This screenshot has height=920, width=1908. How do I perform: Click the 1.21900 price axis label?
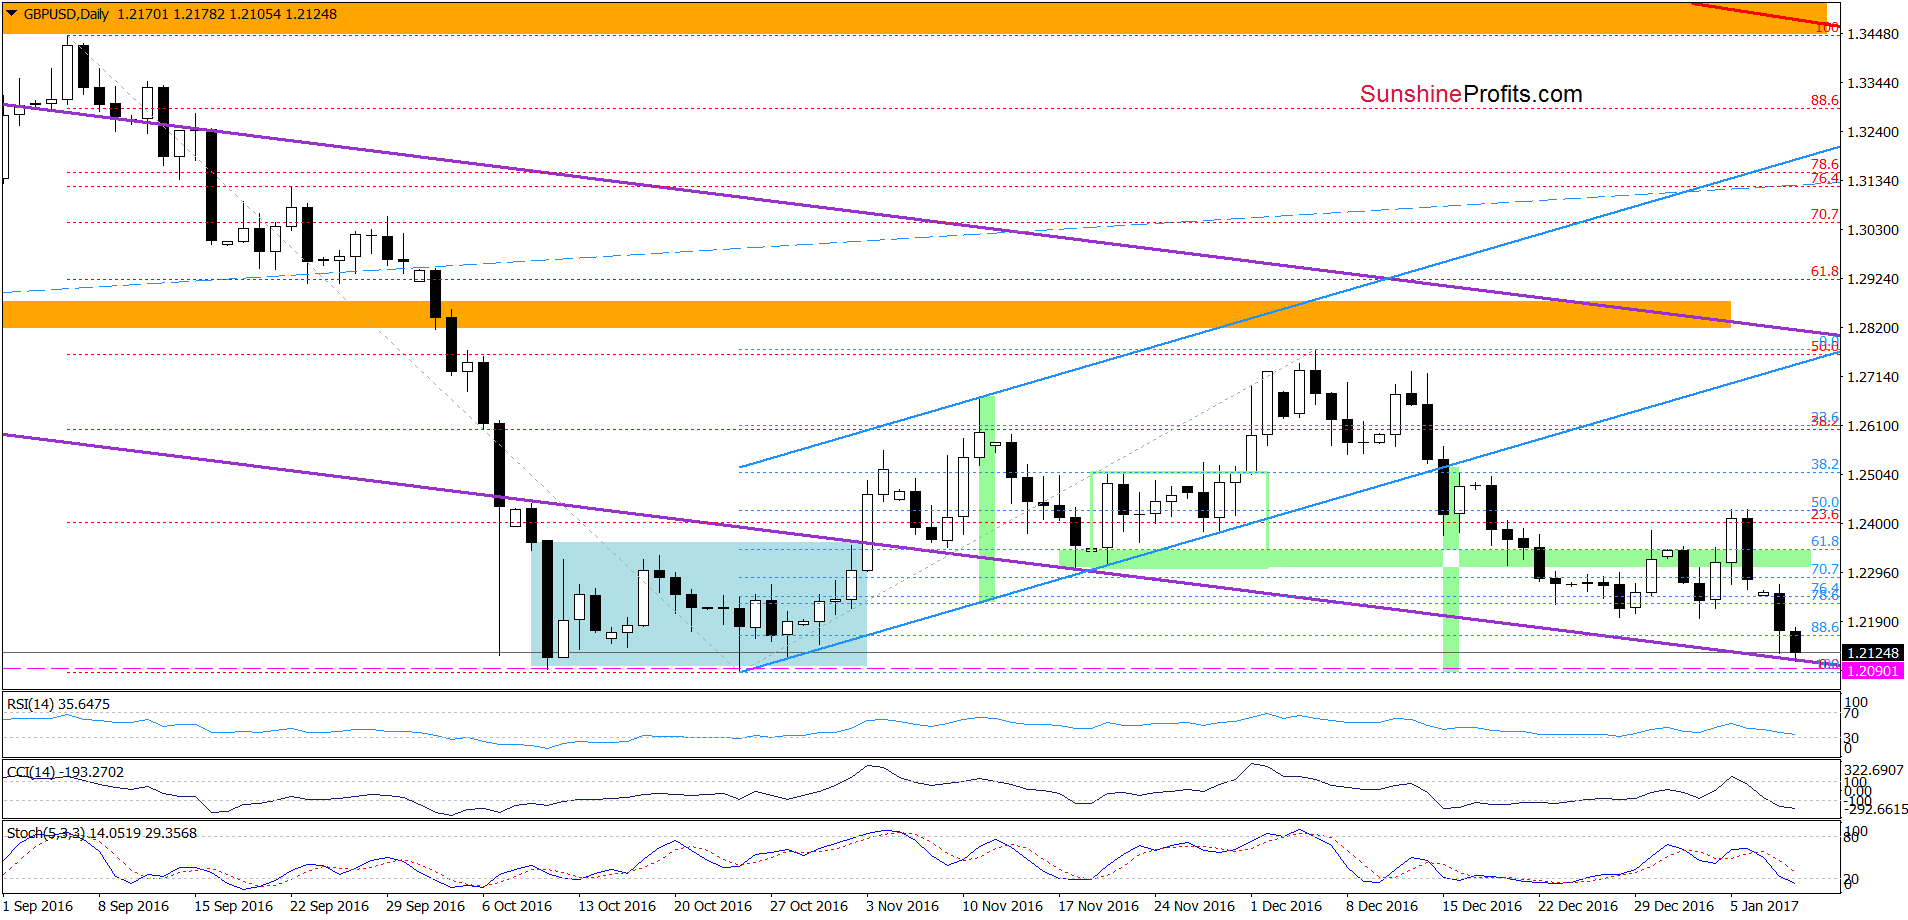pos(1872,622)
